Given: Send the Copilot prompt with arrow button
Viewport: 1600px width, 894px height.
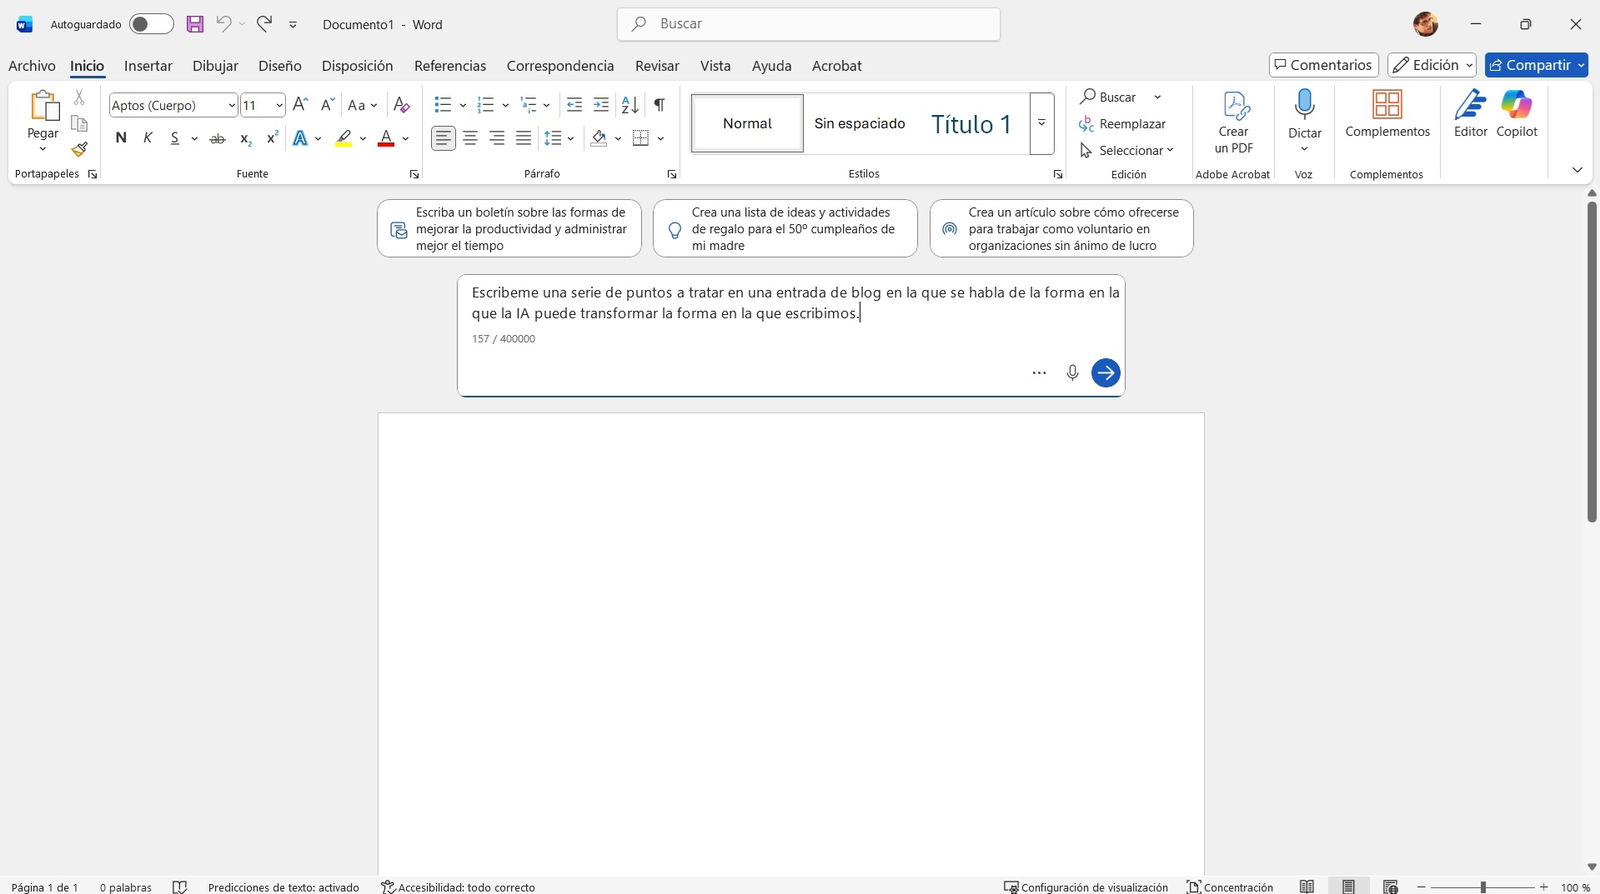Looking at the screenshot, I should click(1105, 373).
